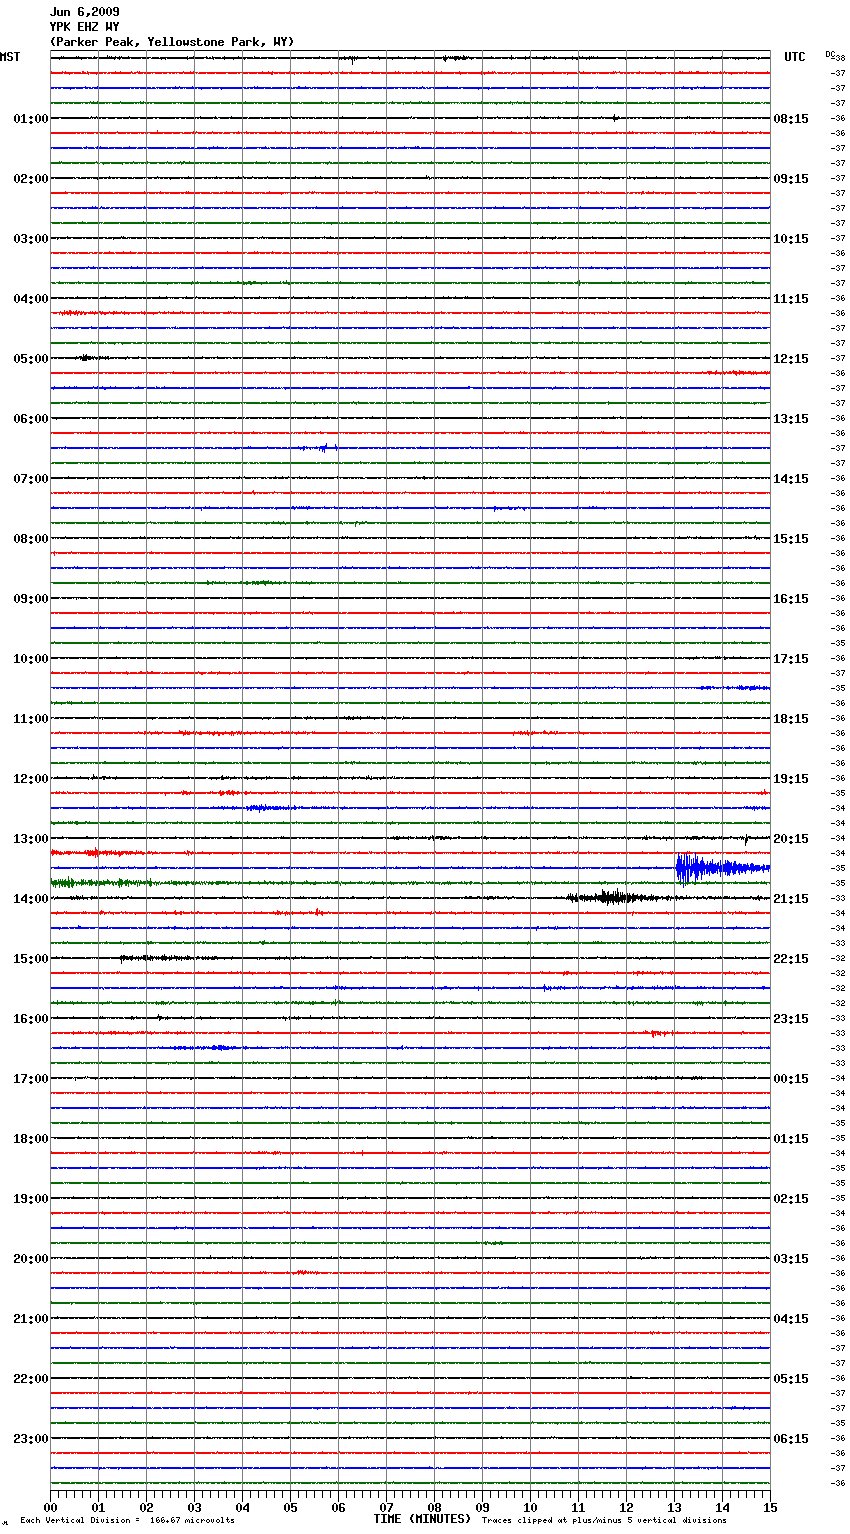Select the 01:00 MST time label
The width and height of the screenshot is (850, 1534).
click(x=30, y=119)
